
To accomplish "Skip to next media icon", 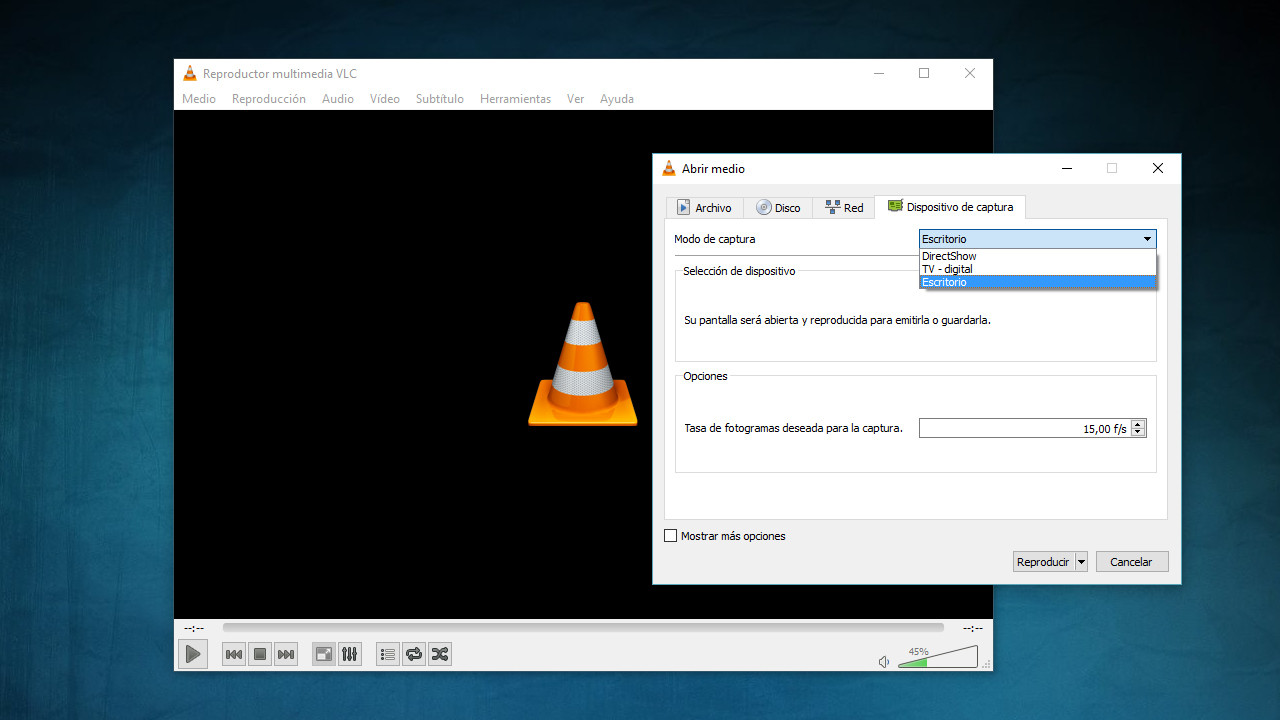I will (285, 653).
